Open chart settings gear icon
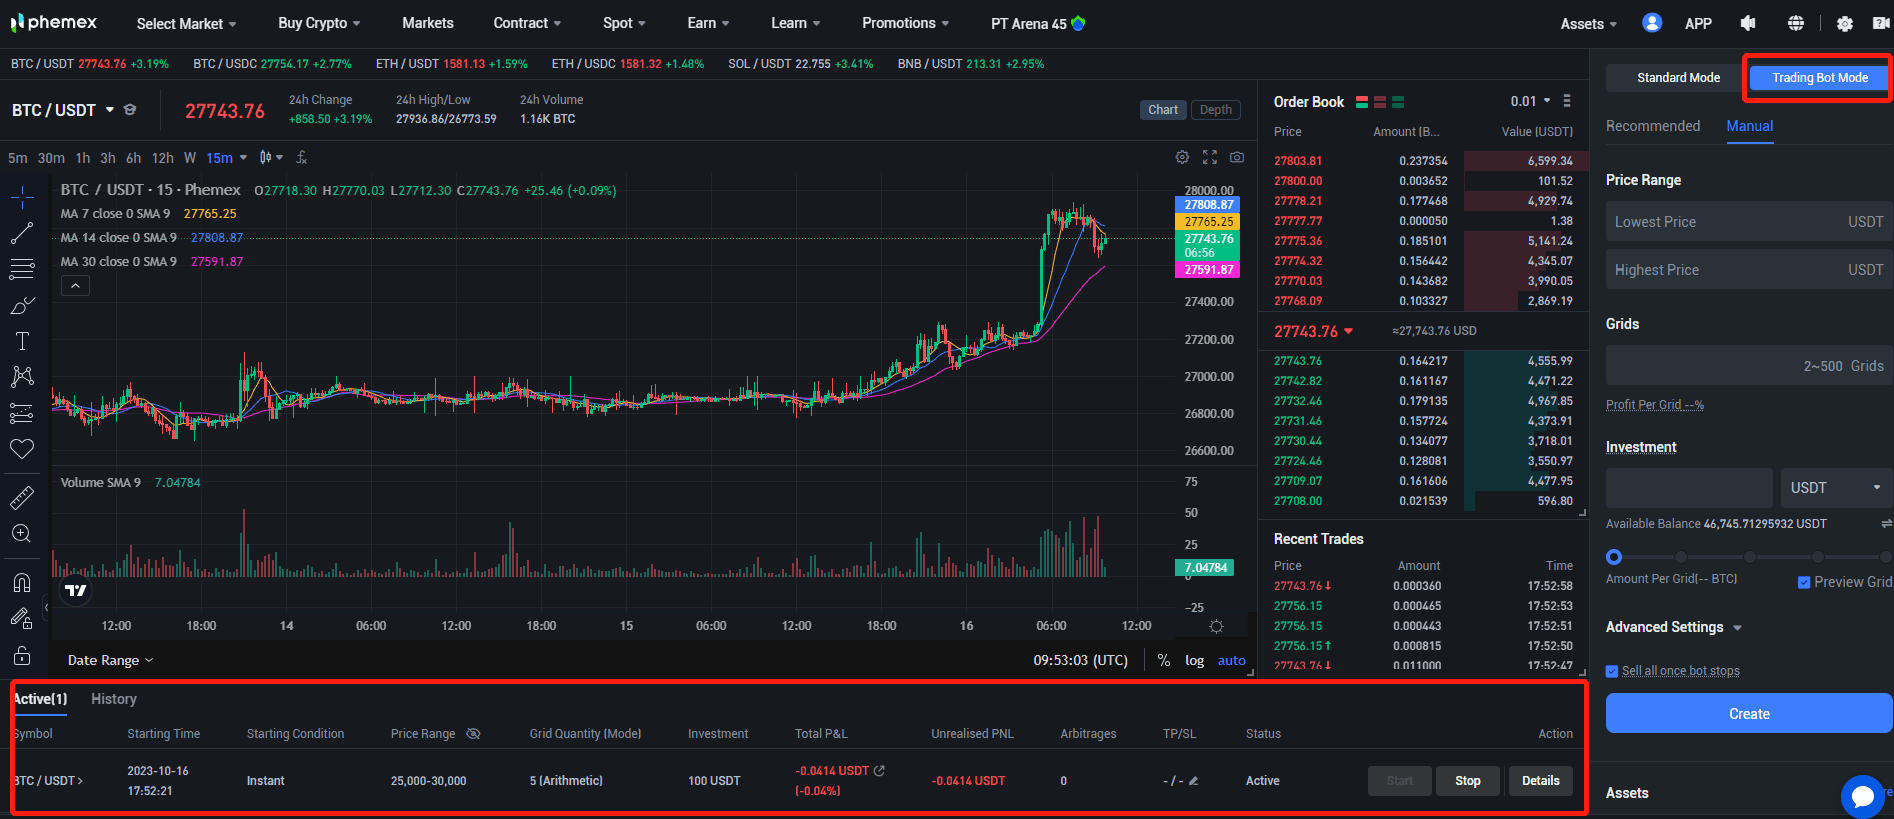 point(1182,157)
